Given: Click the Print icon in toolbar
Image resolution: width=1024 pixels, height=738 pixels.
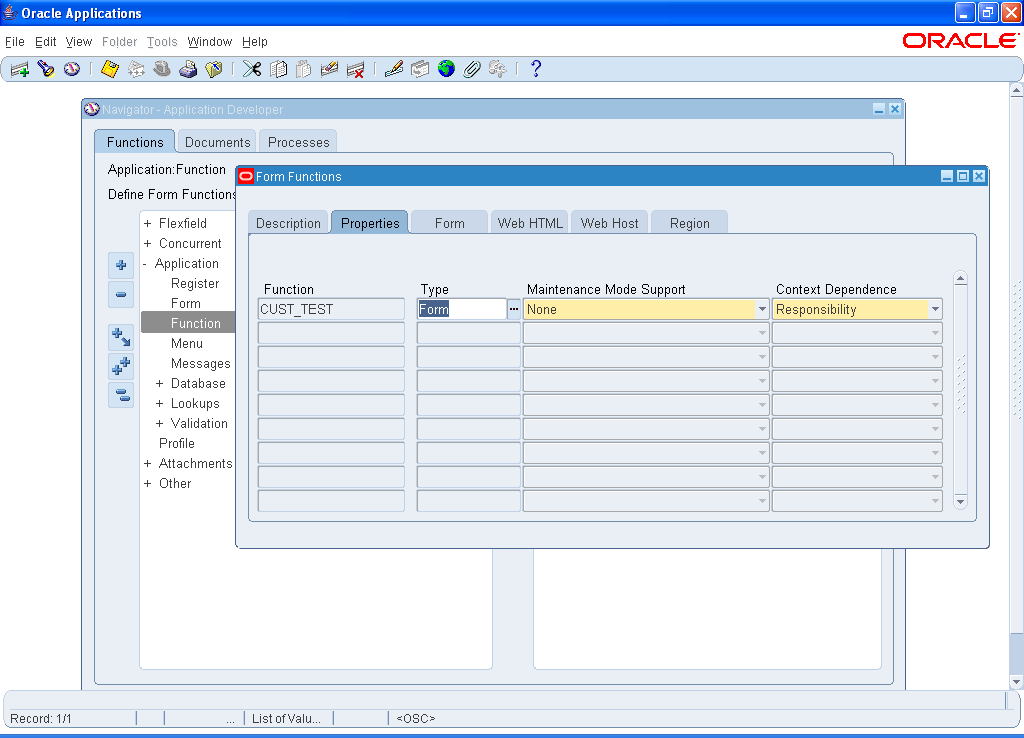Looking at the screenshot, I should (188, 69).
